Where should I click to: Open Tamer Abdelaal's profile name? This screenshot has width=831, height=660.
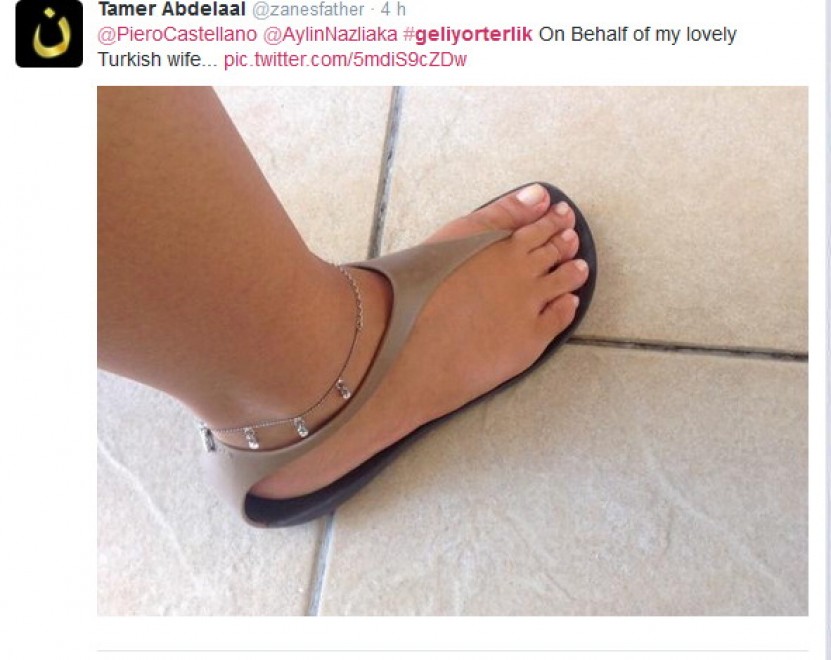[172, 9]
